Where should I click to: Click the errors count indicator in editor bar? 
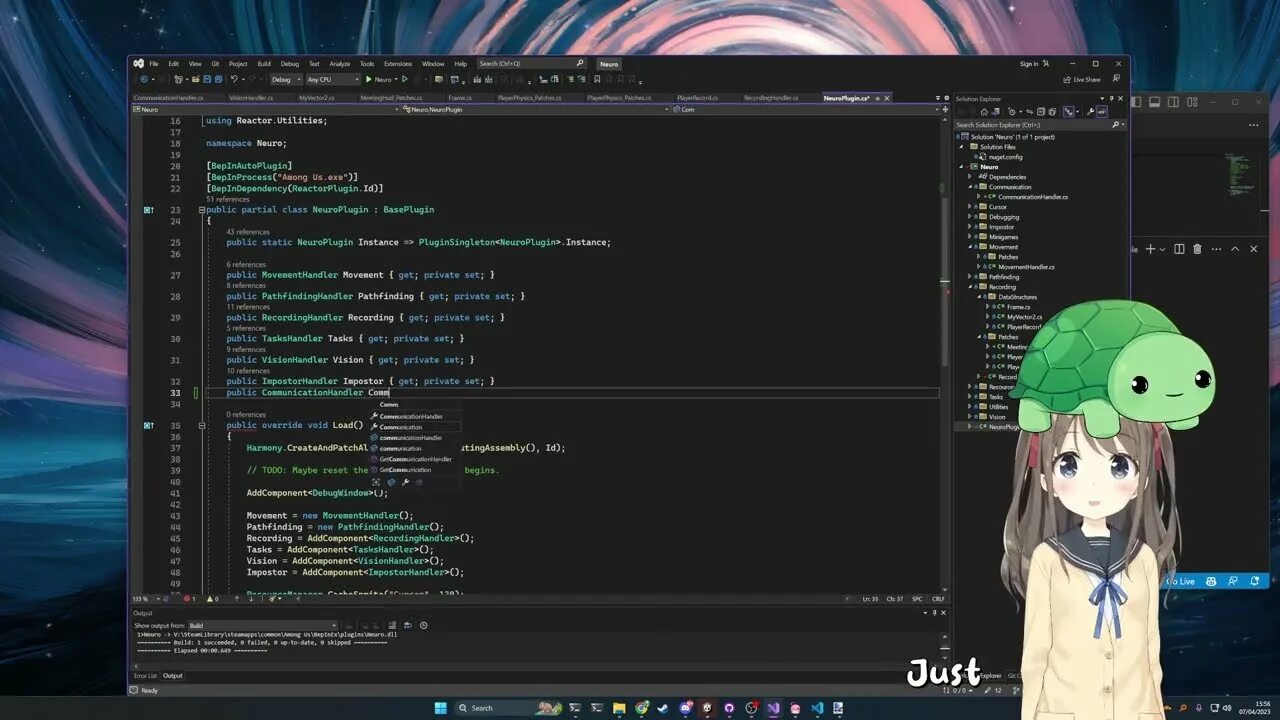189,599
